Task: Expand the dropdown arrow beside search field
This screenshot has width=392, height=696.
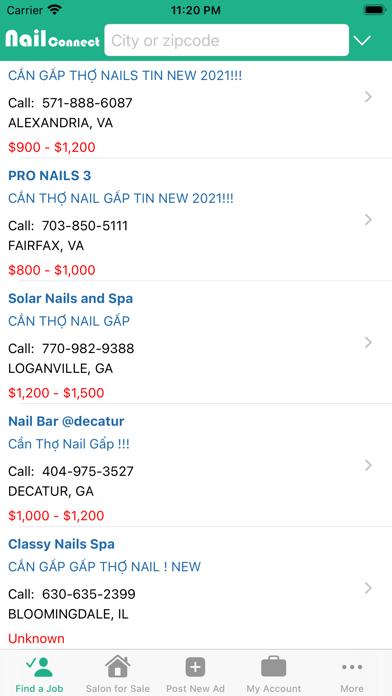Action: click(362, 40)
